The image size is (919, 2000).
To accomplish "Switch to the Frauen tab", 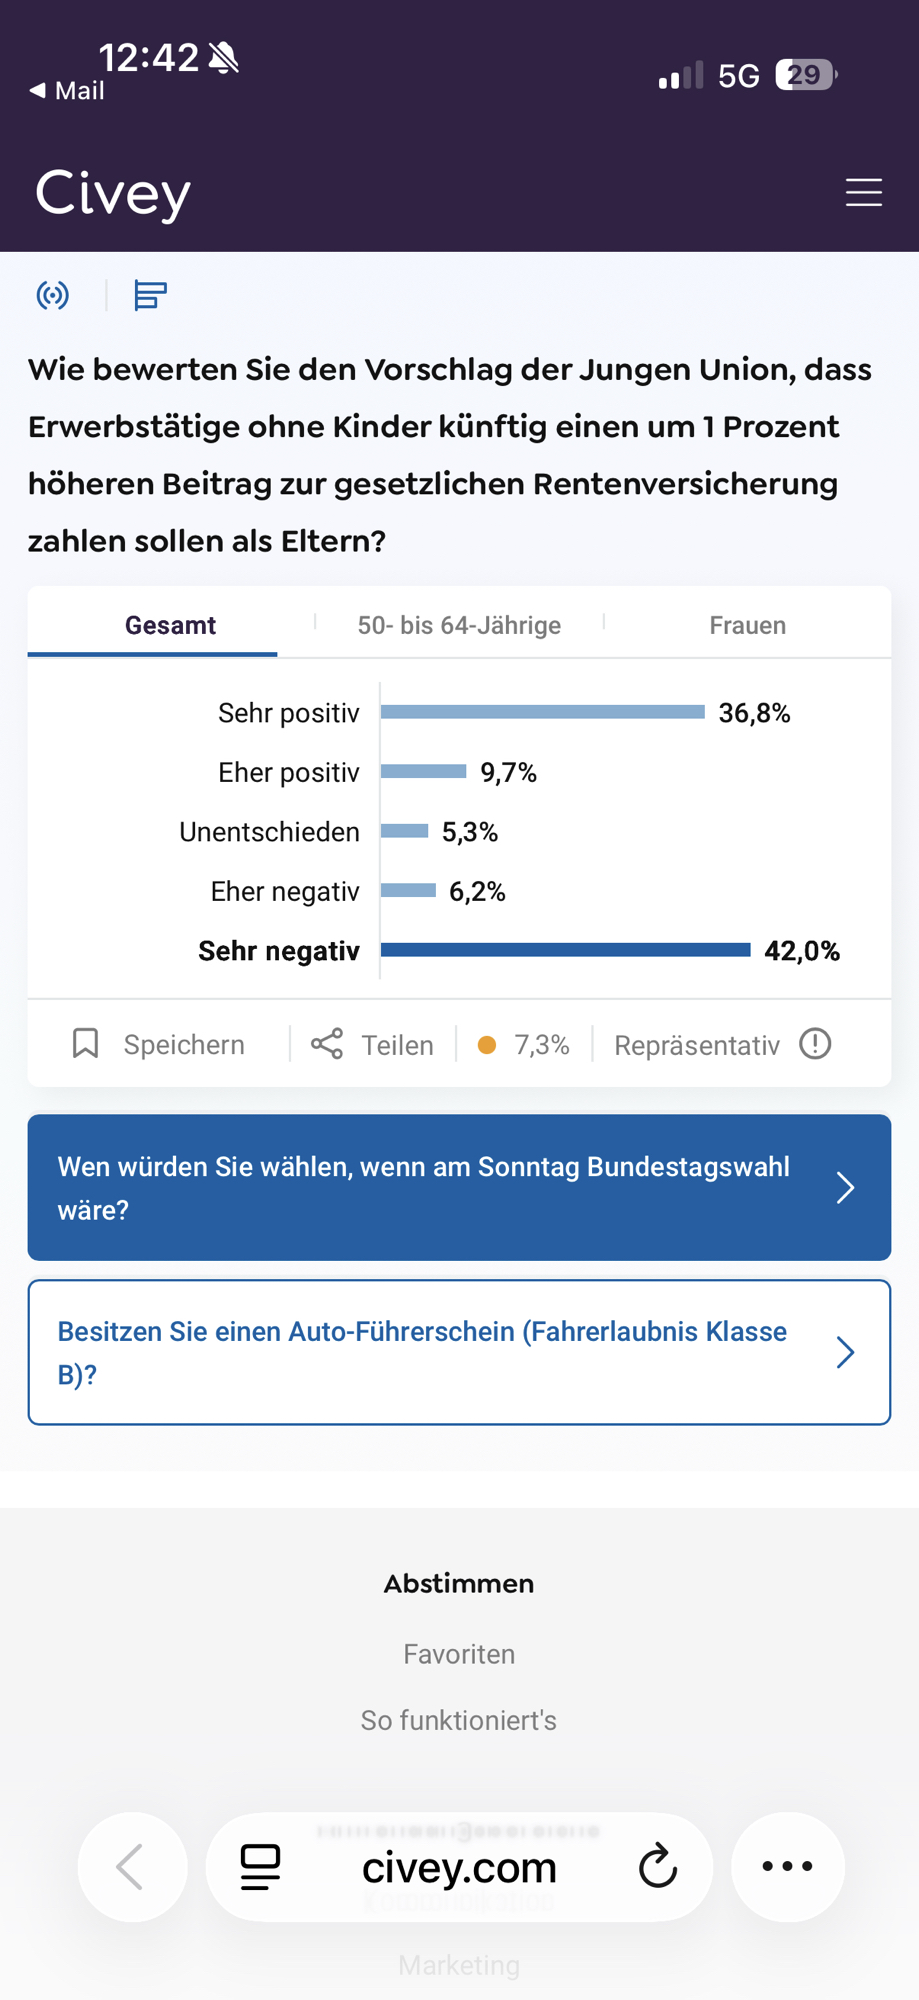I will click(x=747, y=625).
